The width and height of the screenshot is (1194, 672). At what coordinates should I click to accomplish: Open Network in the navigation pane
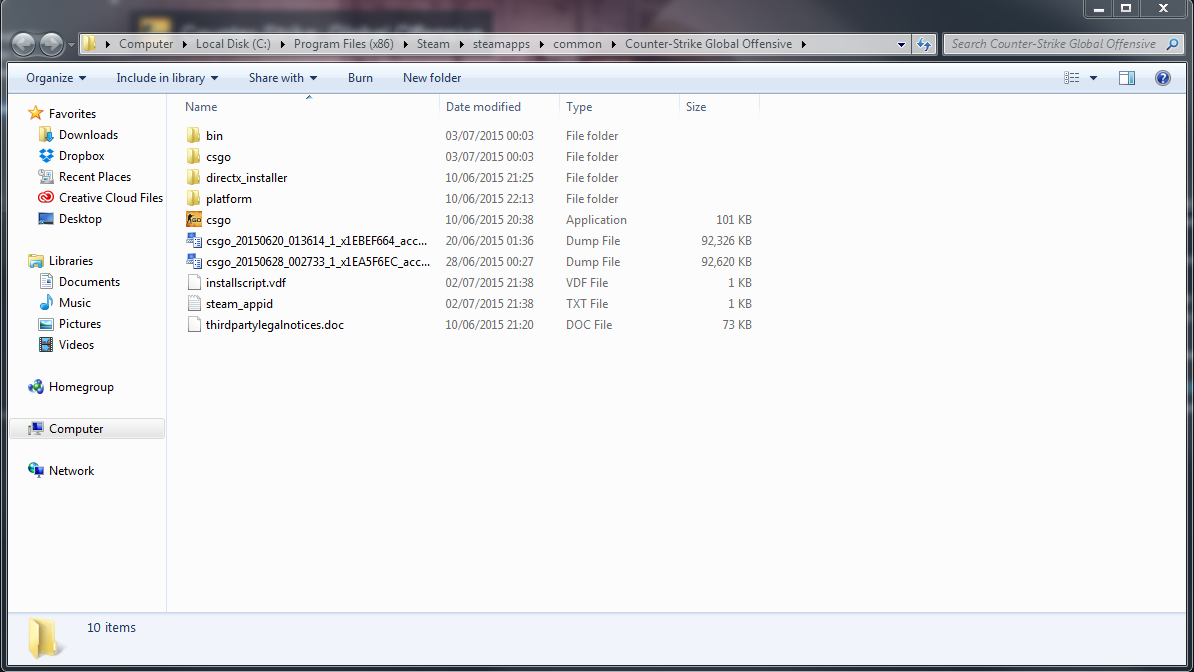[62, 471]
